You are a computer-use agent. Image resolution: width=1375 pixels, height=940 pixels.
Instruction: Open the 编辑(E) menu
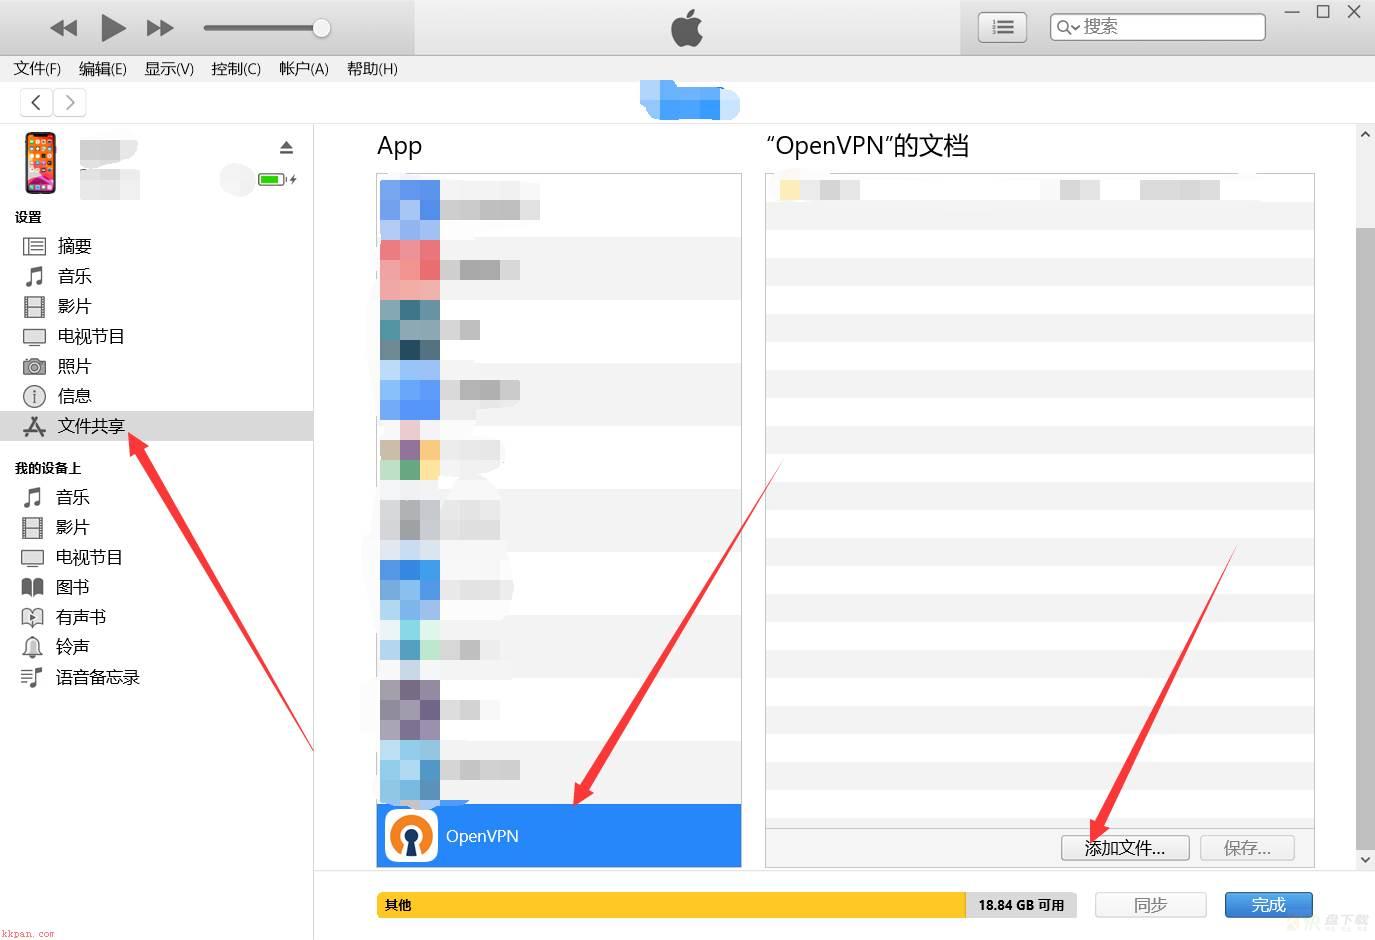tap(103, 68)
